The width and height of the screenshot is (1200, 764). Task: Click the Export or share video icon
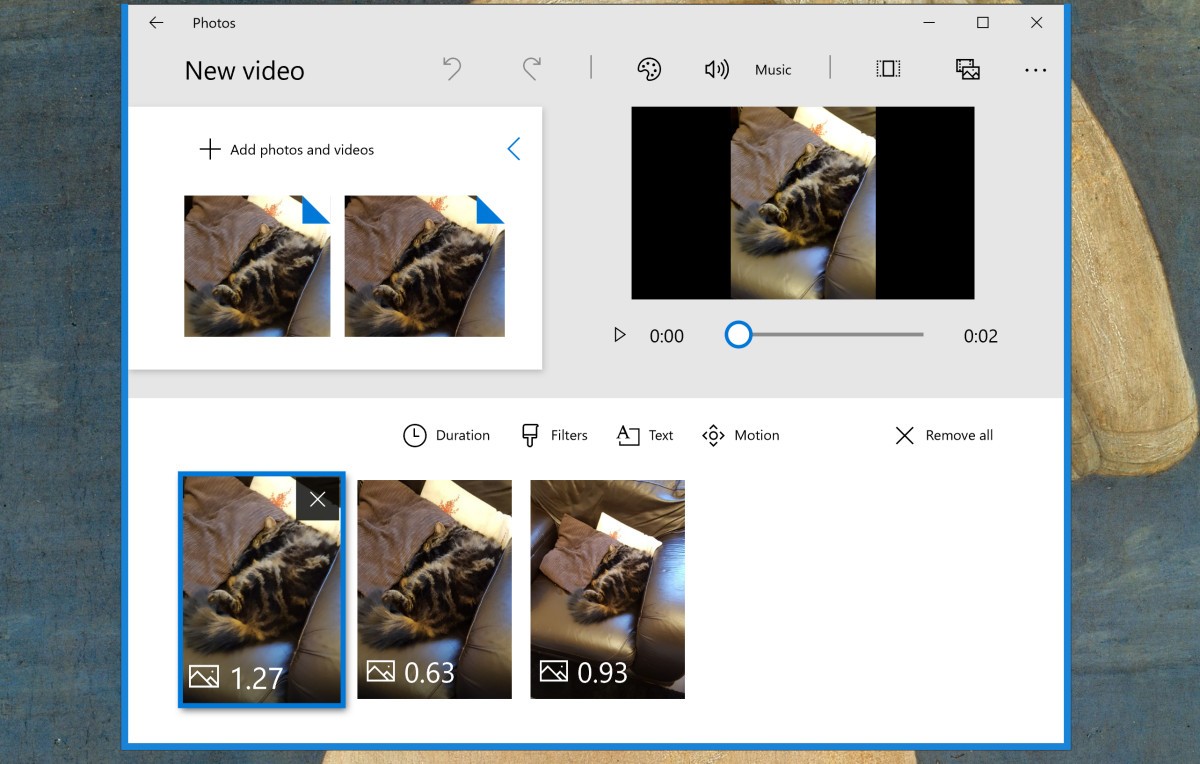coord(966,69)
